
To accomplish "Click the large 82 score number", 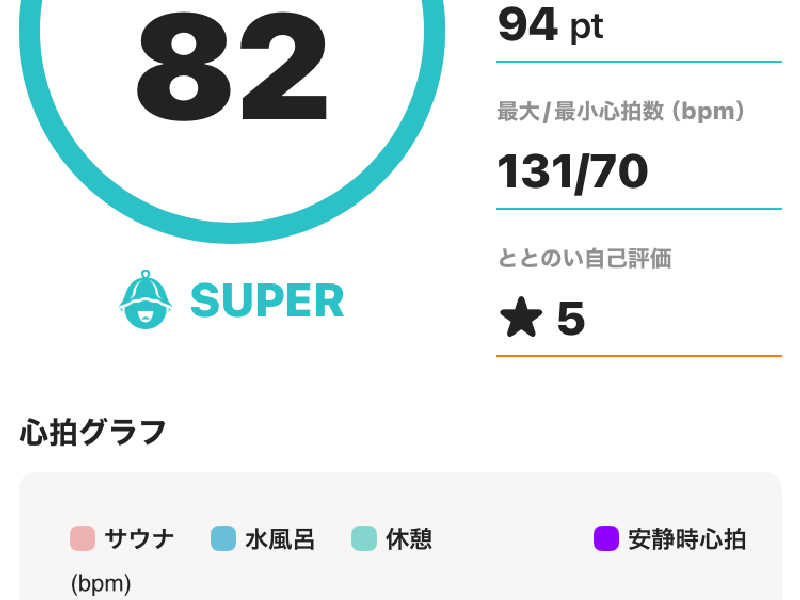I will 232,66.
